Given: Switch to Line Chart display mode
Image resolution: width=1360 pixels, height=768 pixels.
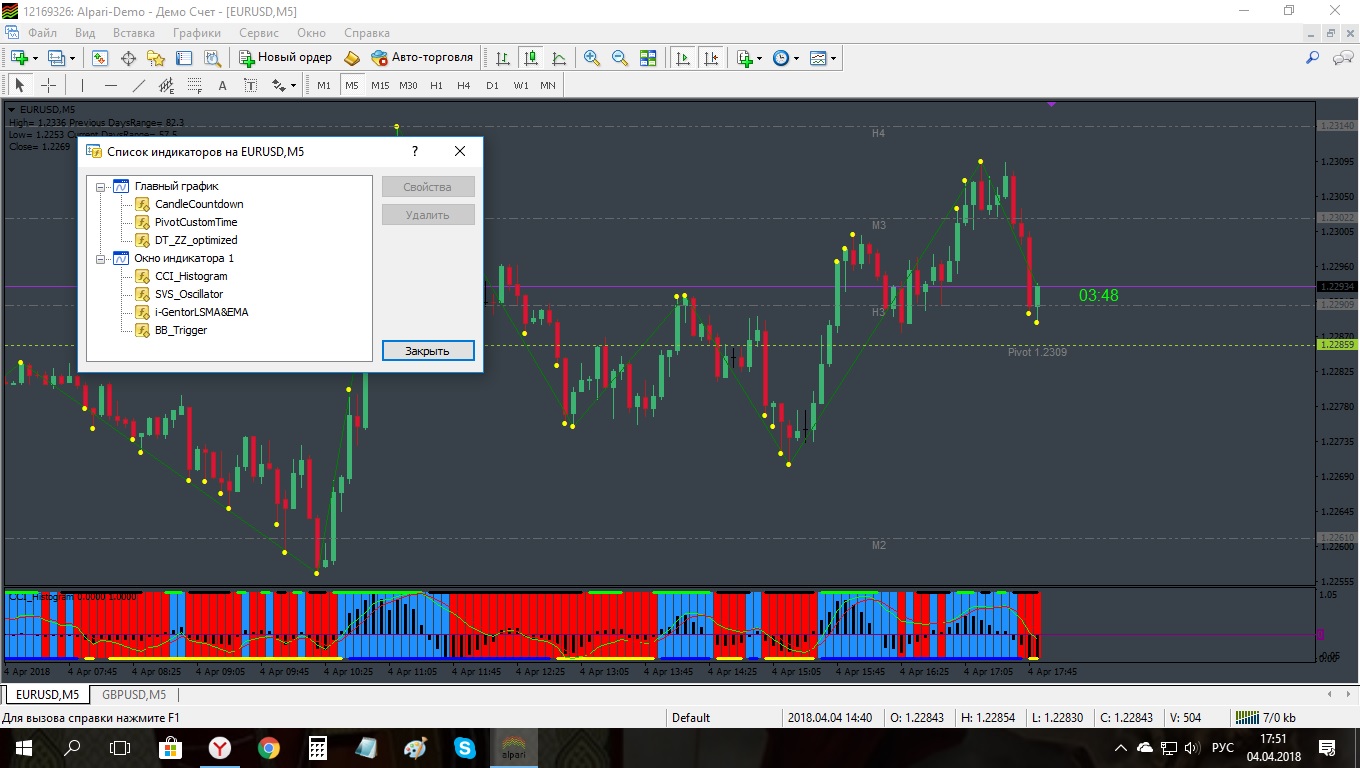Looking at the screenshot, I should click(x=558, y=58).
